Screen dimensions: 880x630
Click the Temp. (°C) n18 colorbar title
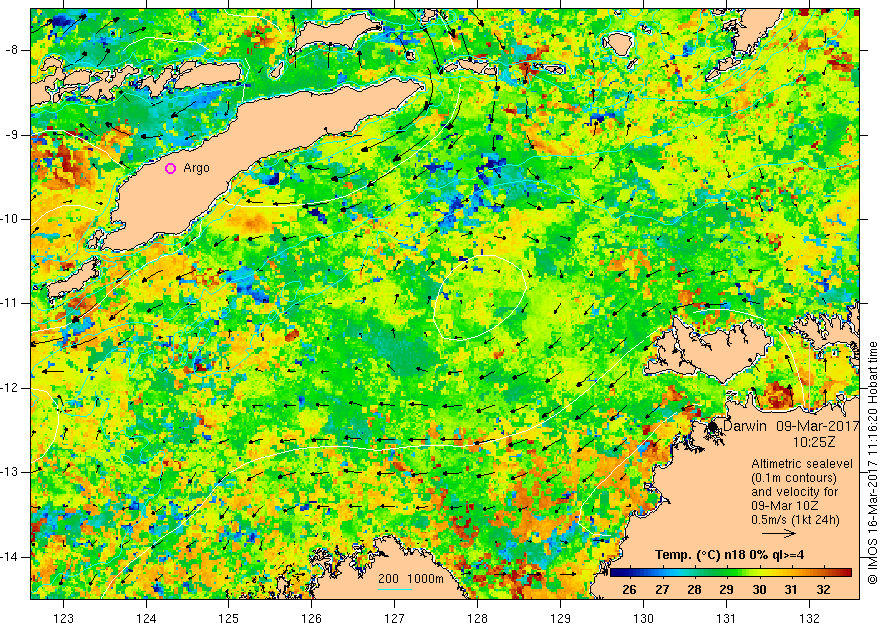[729, 555]
